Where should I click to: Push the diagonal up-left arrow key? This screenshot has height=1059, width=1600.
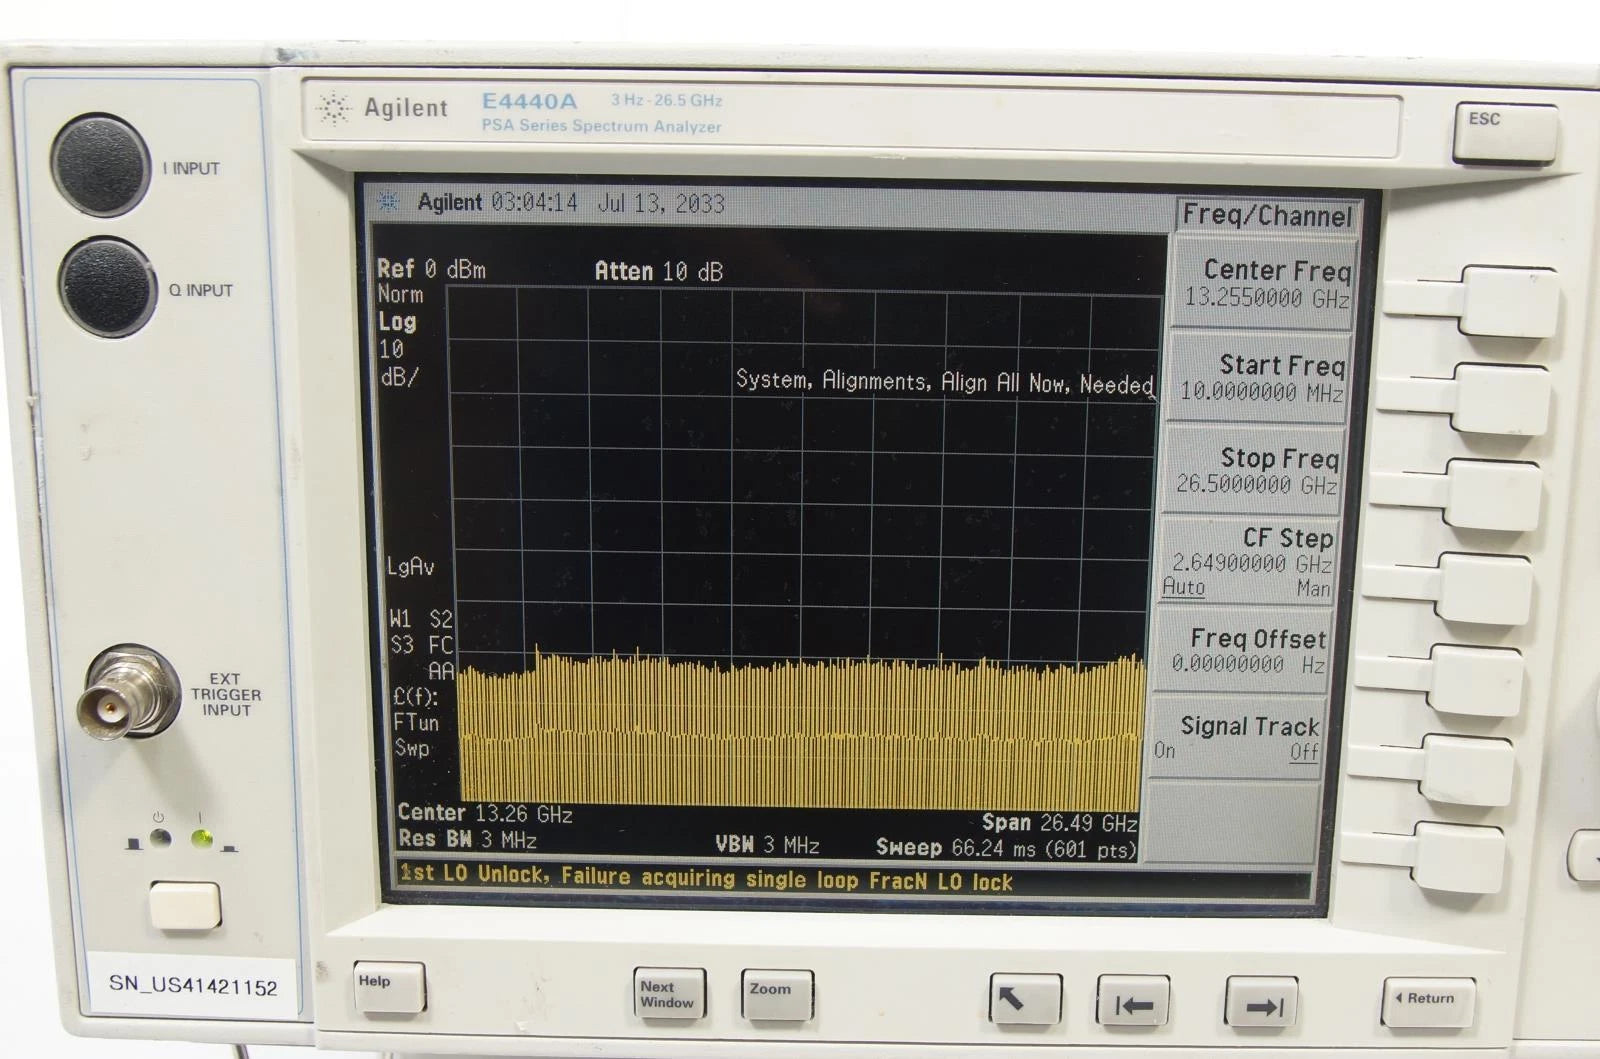[x=1025, y=999]
